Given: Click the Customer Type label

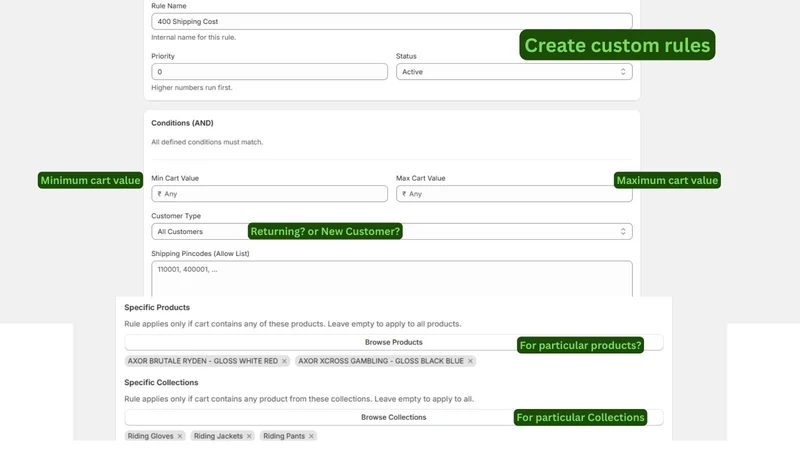Looking at the screenshot, I should (x=176, y=216).
